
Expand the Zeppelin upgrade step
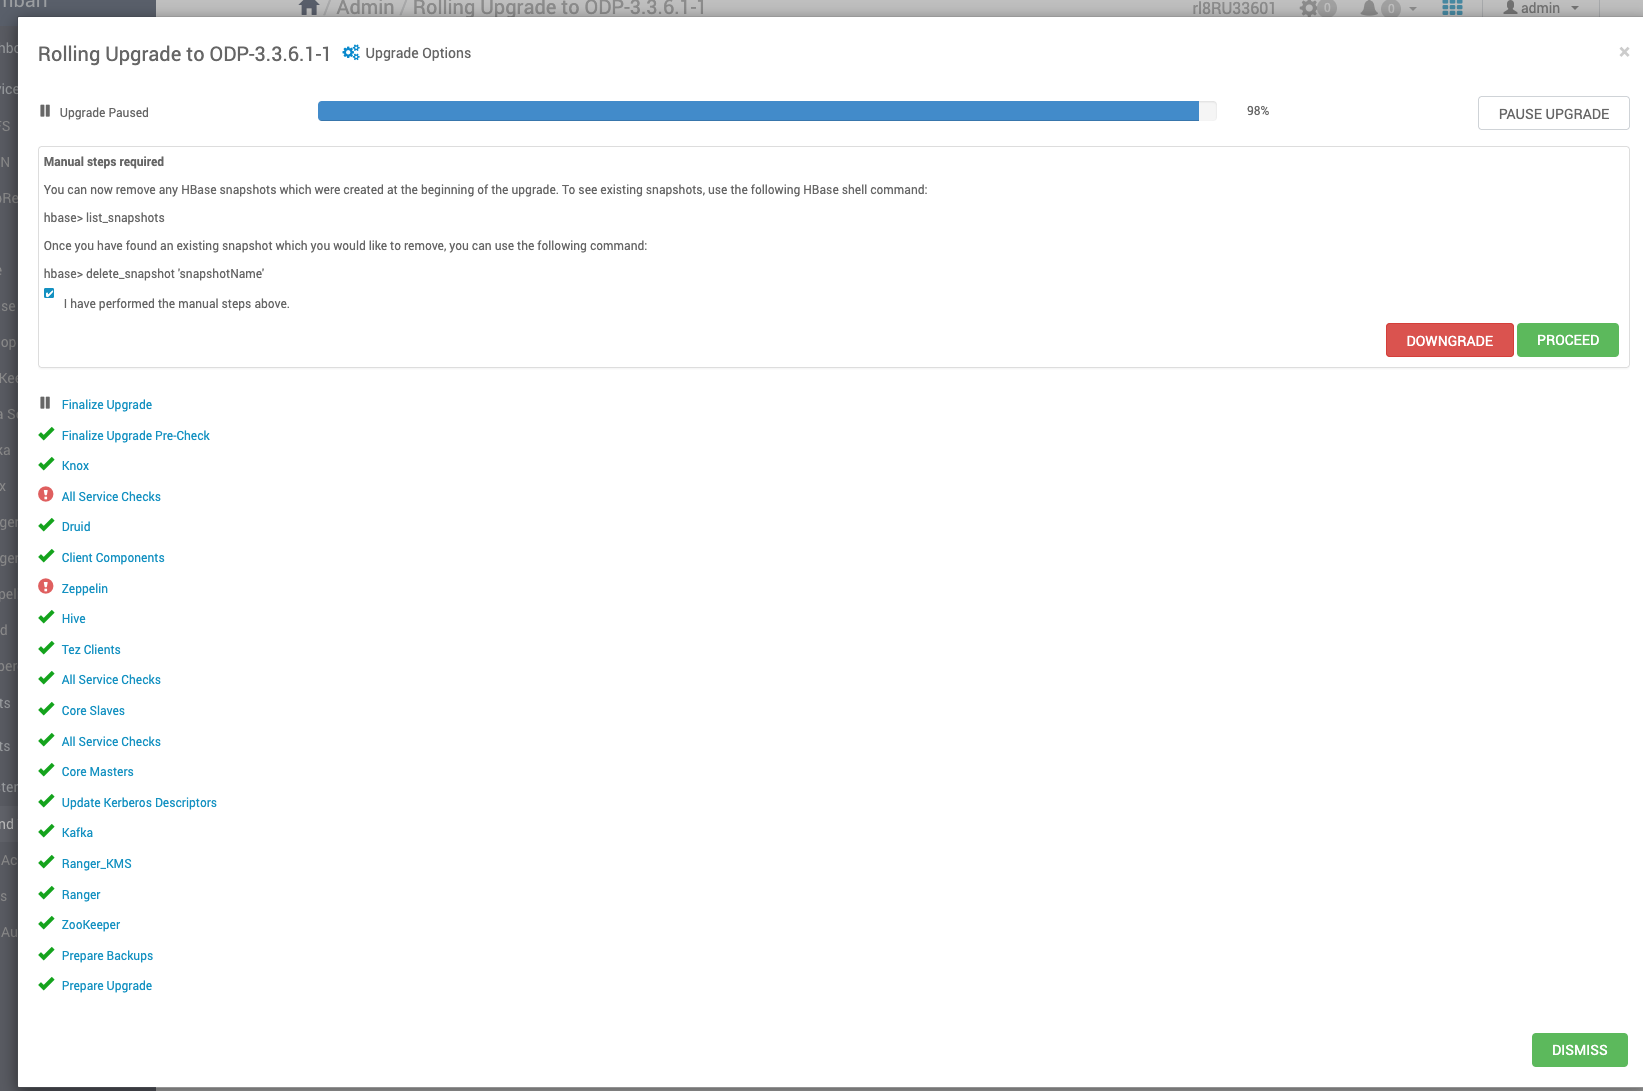pos(85,589)
